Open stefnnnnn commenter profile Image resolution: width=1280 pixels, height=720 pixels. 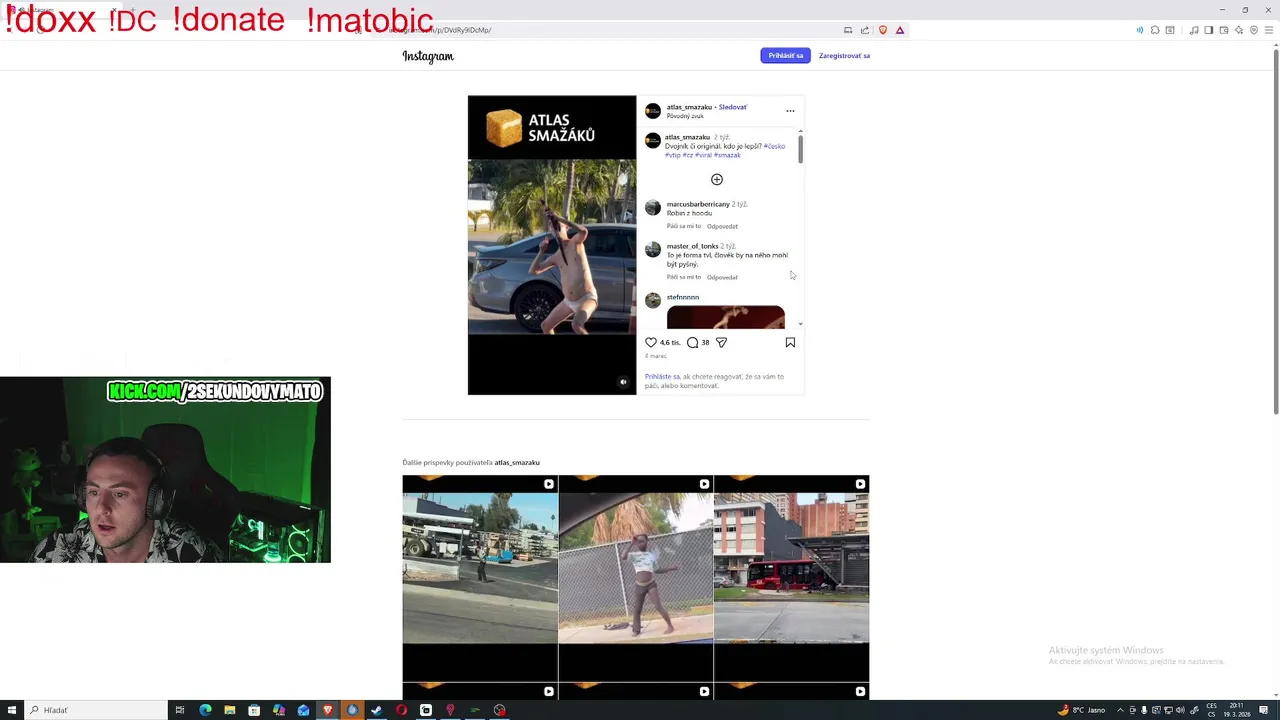tap(683, 297)
